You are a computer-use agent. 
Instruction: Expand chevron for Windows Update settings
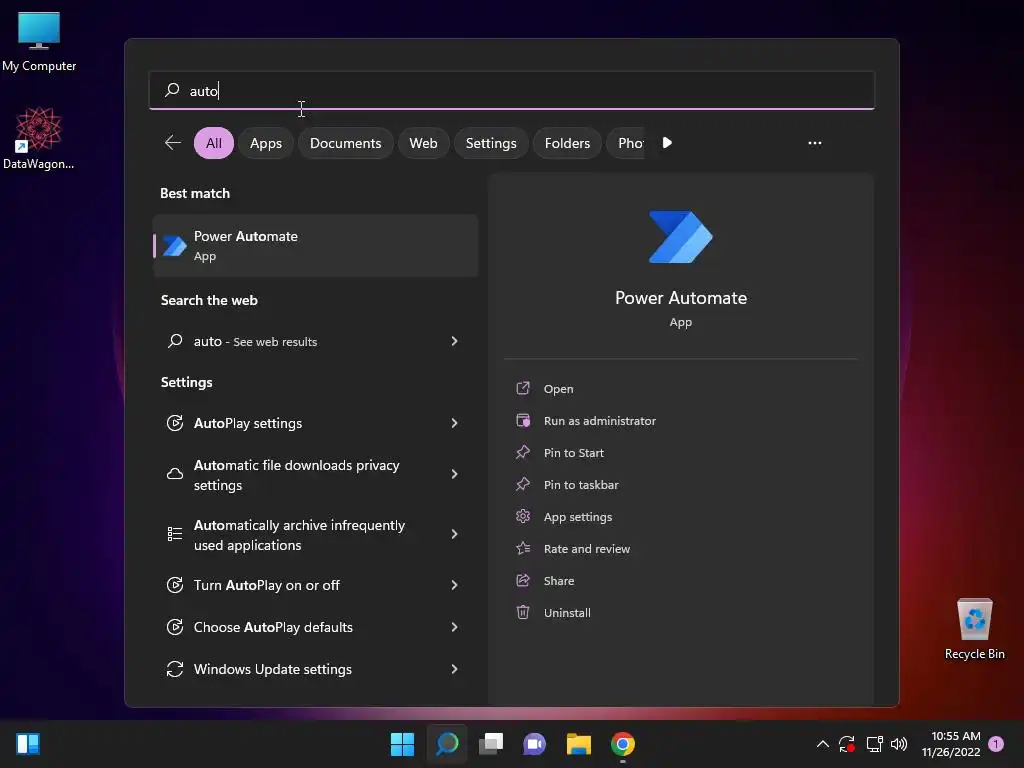454,669
